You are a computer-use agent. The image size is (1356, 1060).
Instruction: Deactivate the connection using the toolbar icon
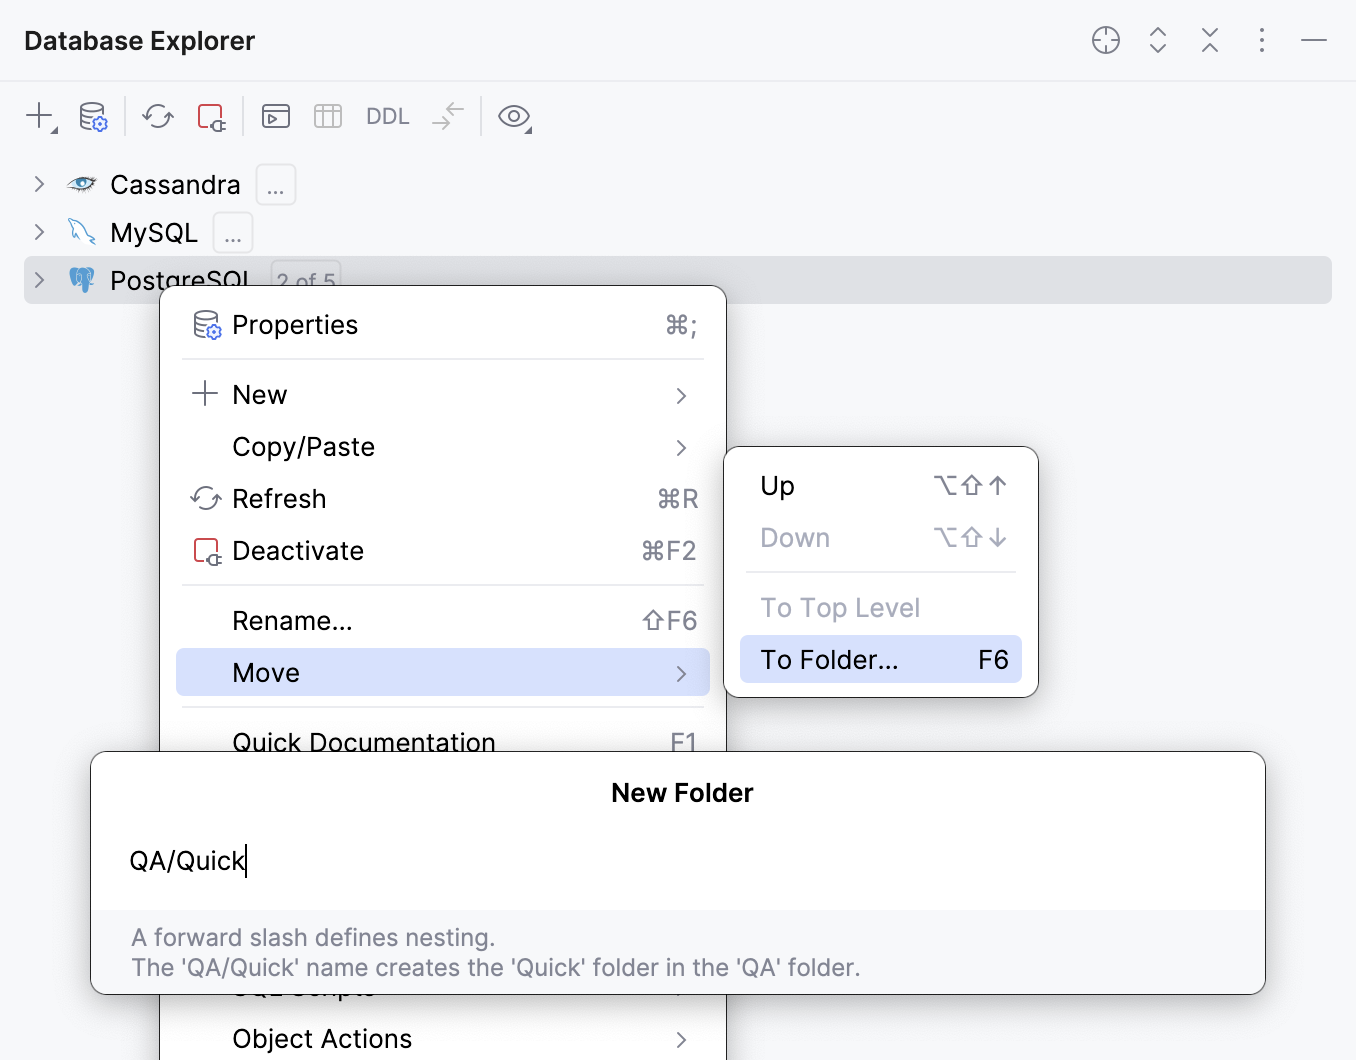click(211, 116)
